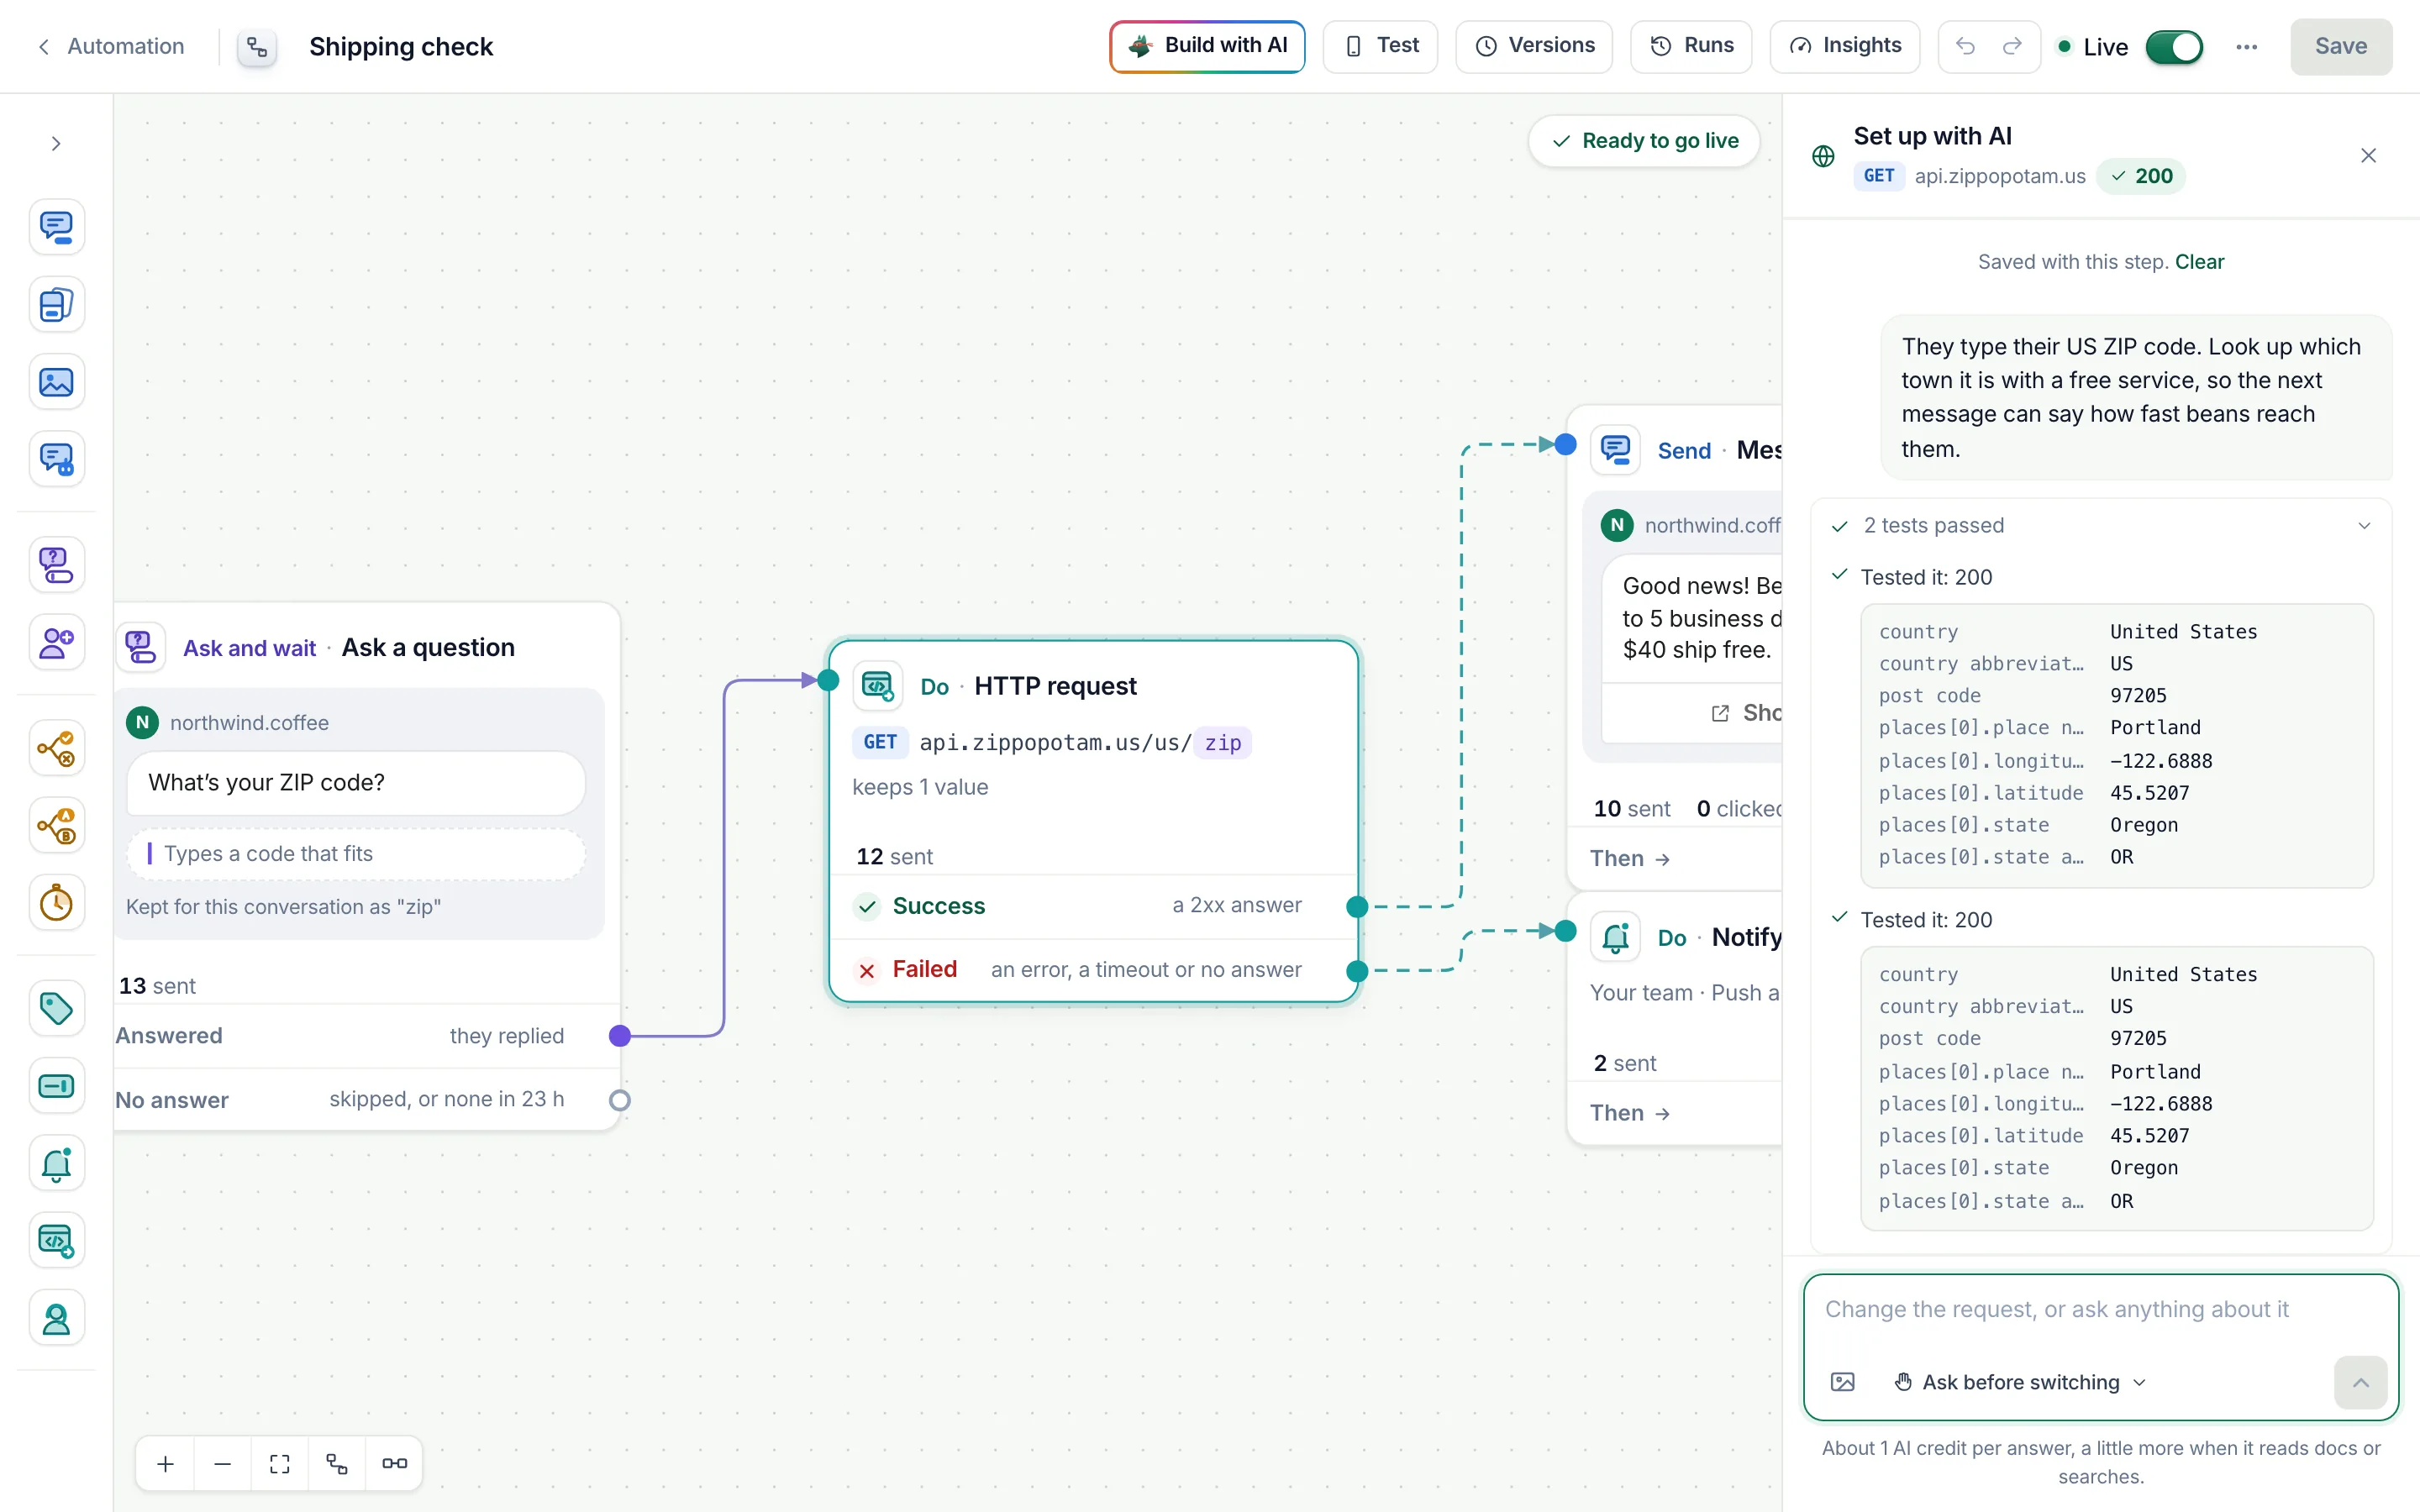Redo the last change

2012,46
